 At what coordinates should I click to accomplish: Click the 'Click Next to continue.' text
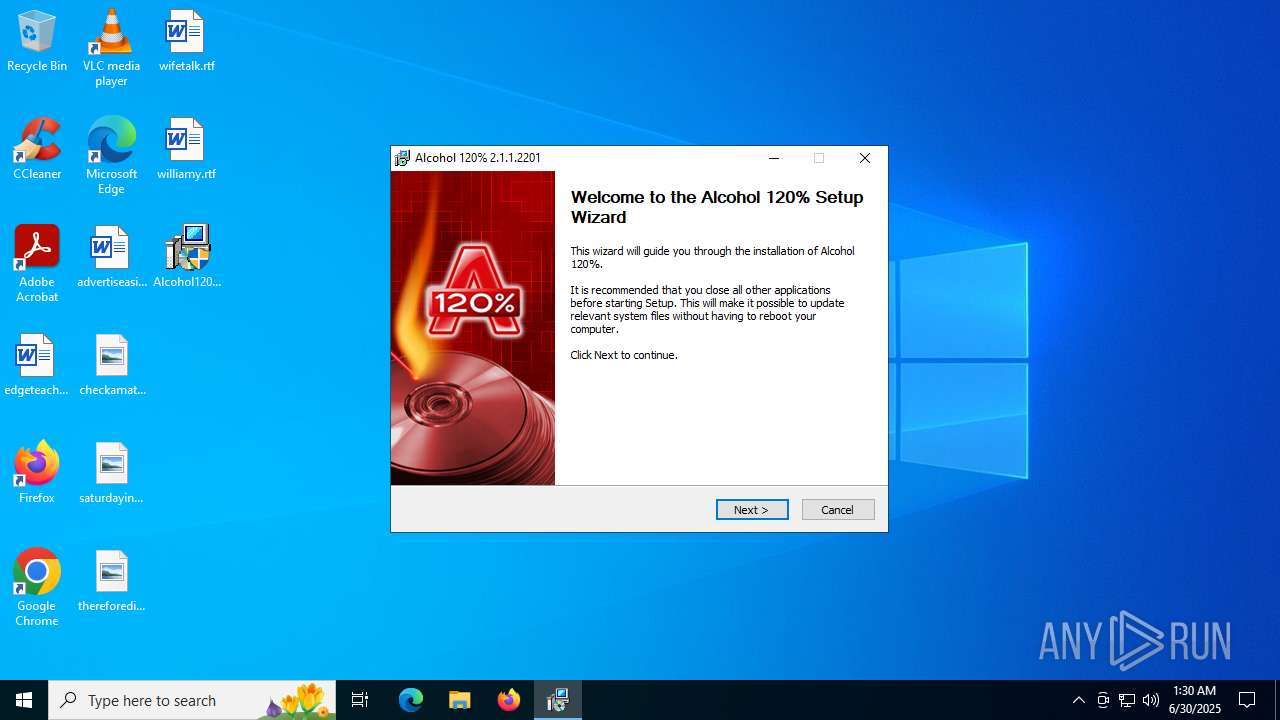click(624, 355)
